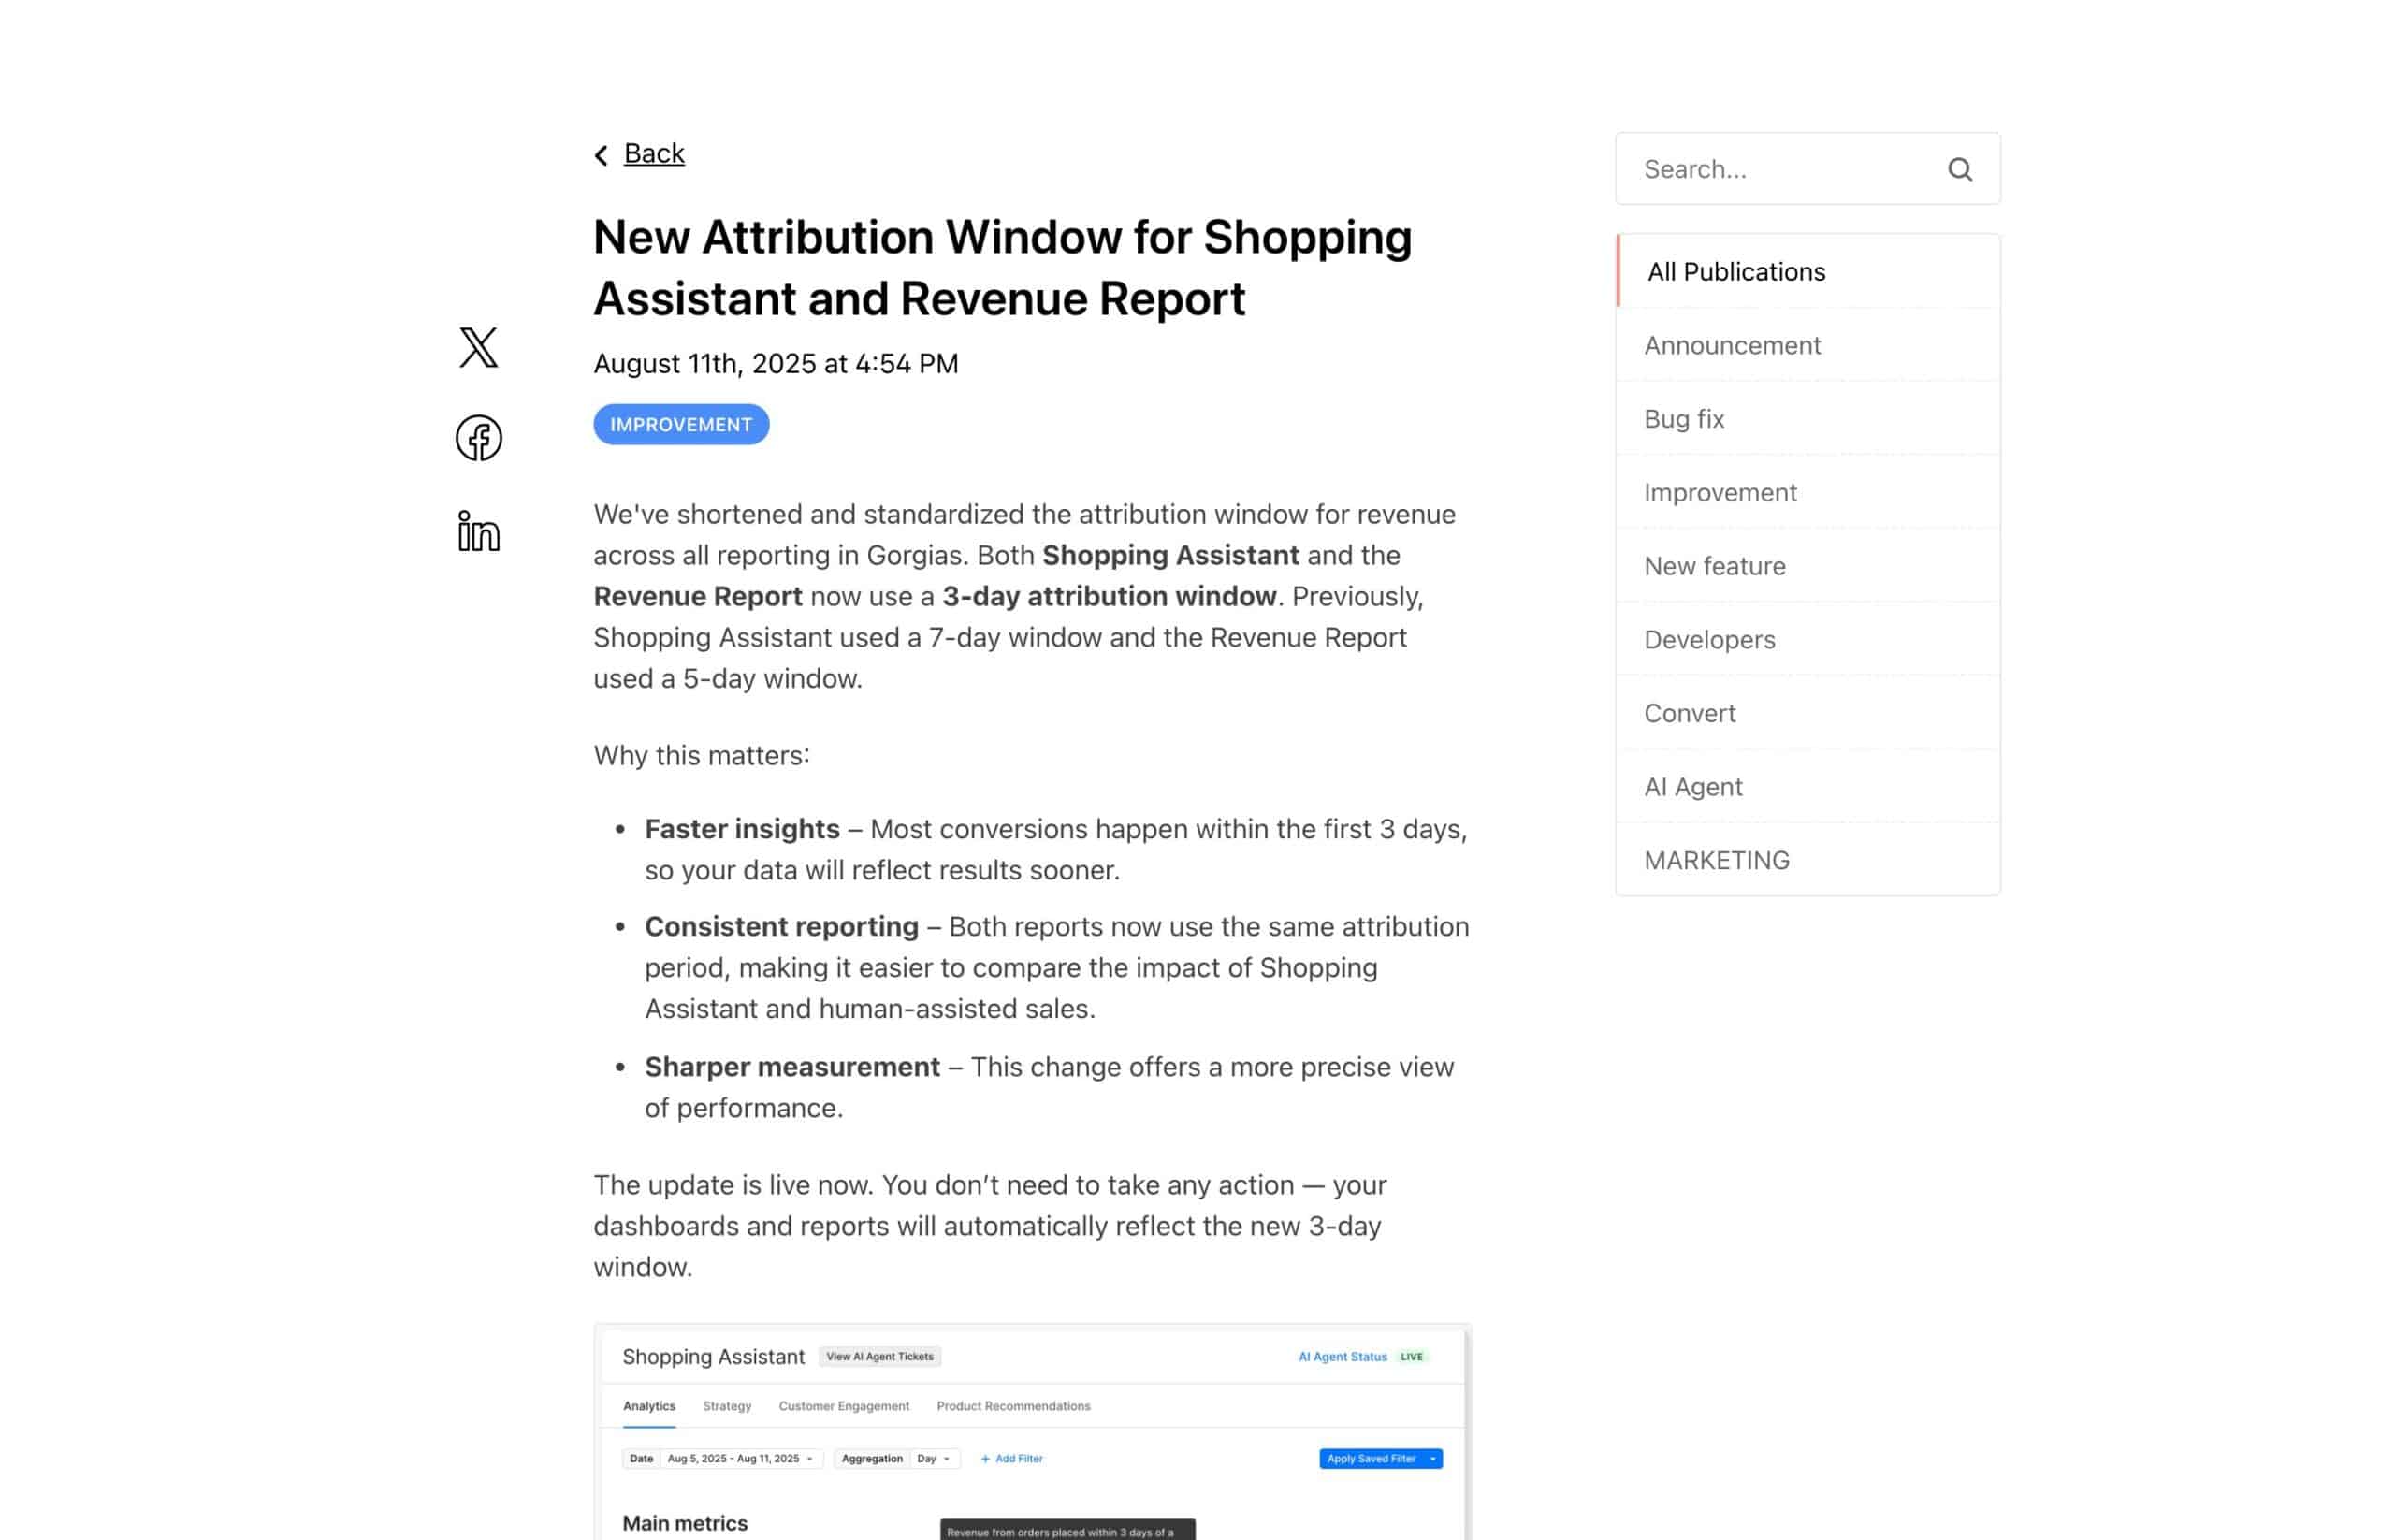Share article on Facebook
The width and height of the screenshot is (2395, 1540).
point(478,438)
